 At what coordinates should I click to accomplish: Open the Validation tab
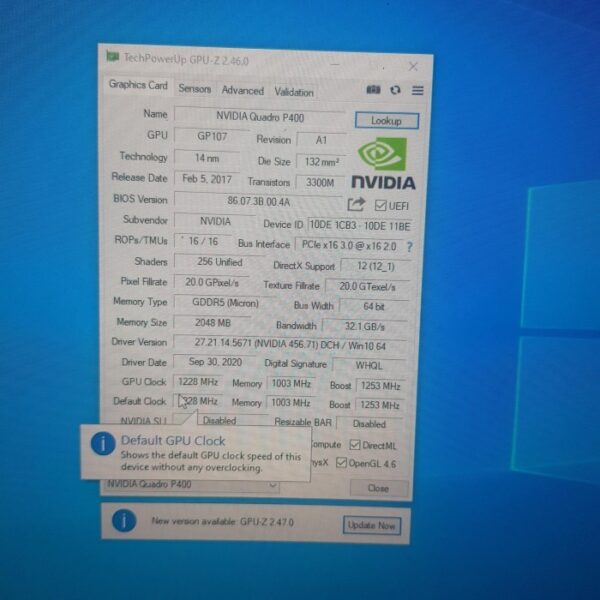click(293, 92)
